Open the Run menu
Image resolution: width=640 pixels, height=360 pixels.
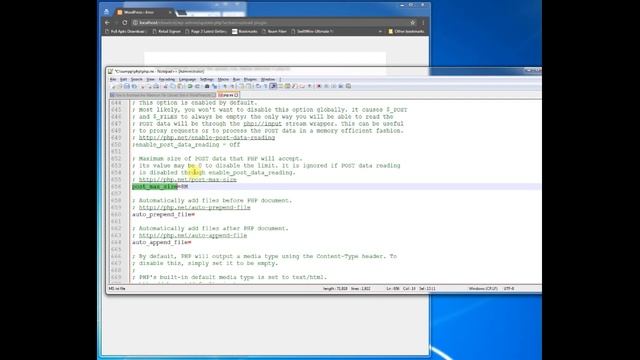(236, 79)
